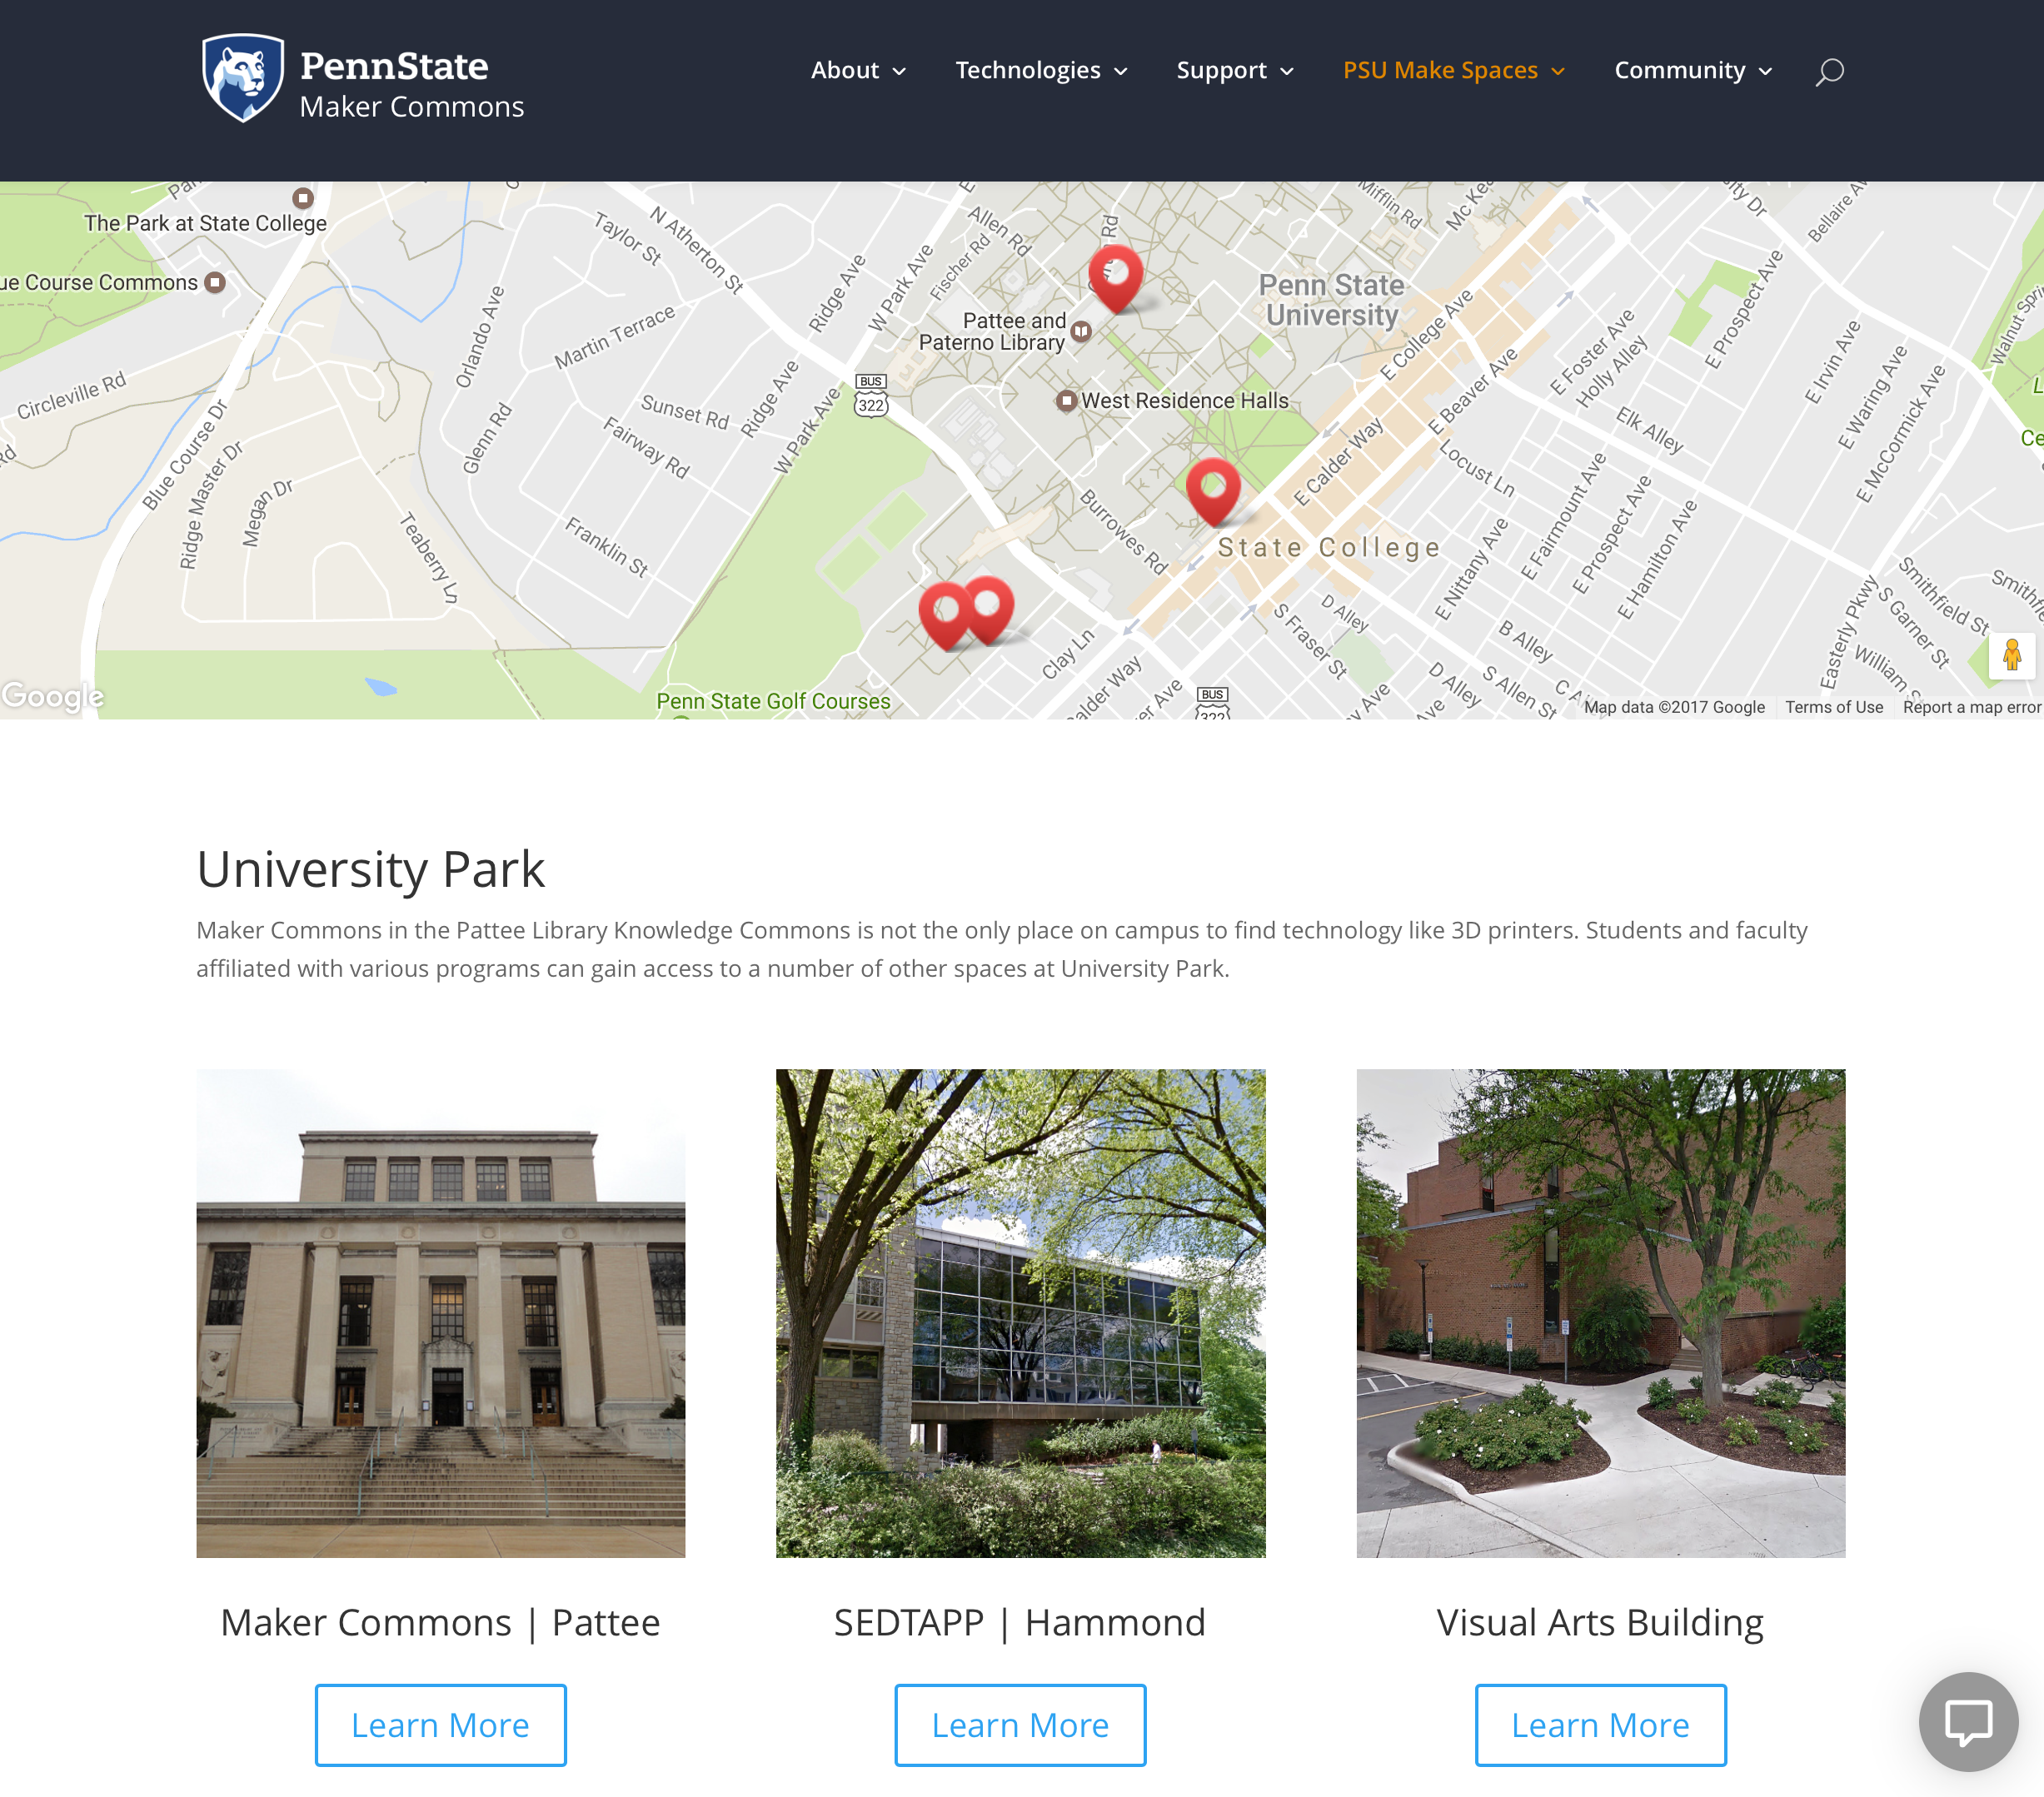Click the University Park heading
The image size is (2044, 1797).
pos(371,869)
